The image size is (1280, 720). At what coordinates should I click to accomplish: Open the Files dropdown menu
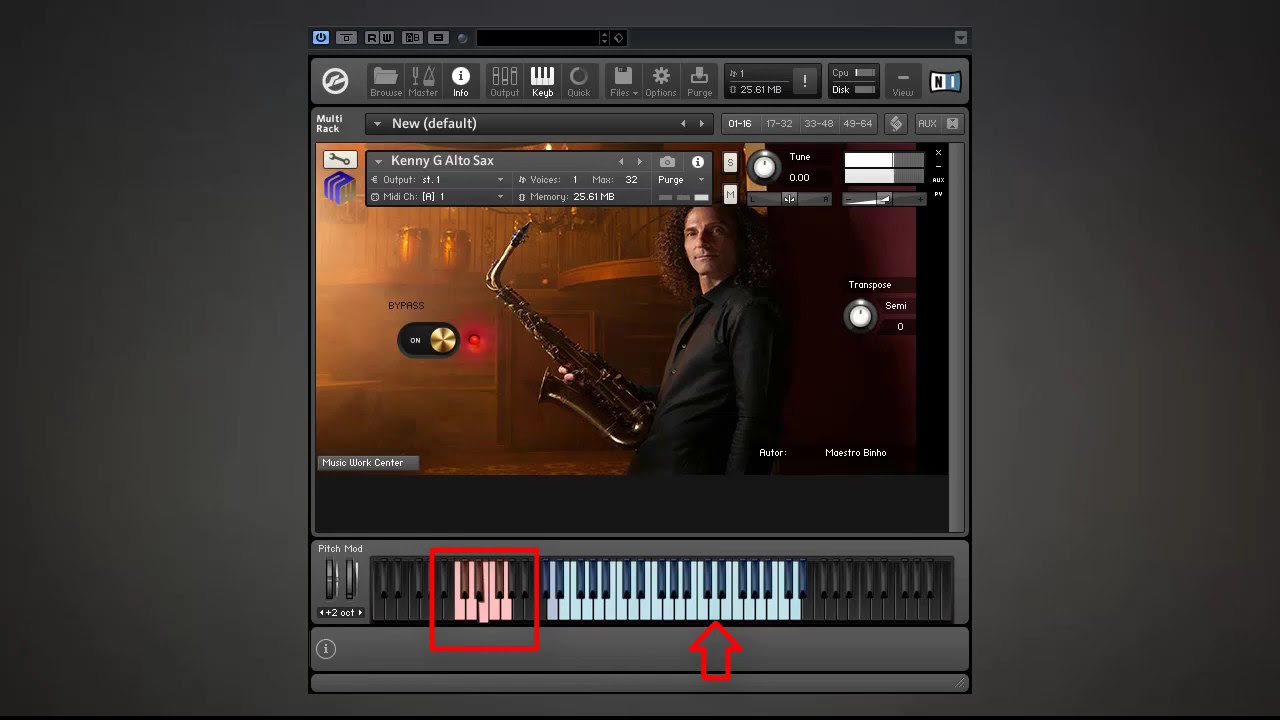click(x=623, y=81)
